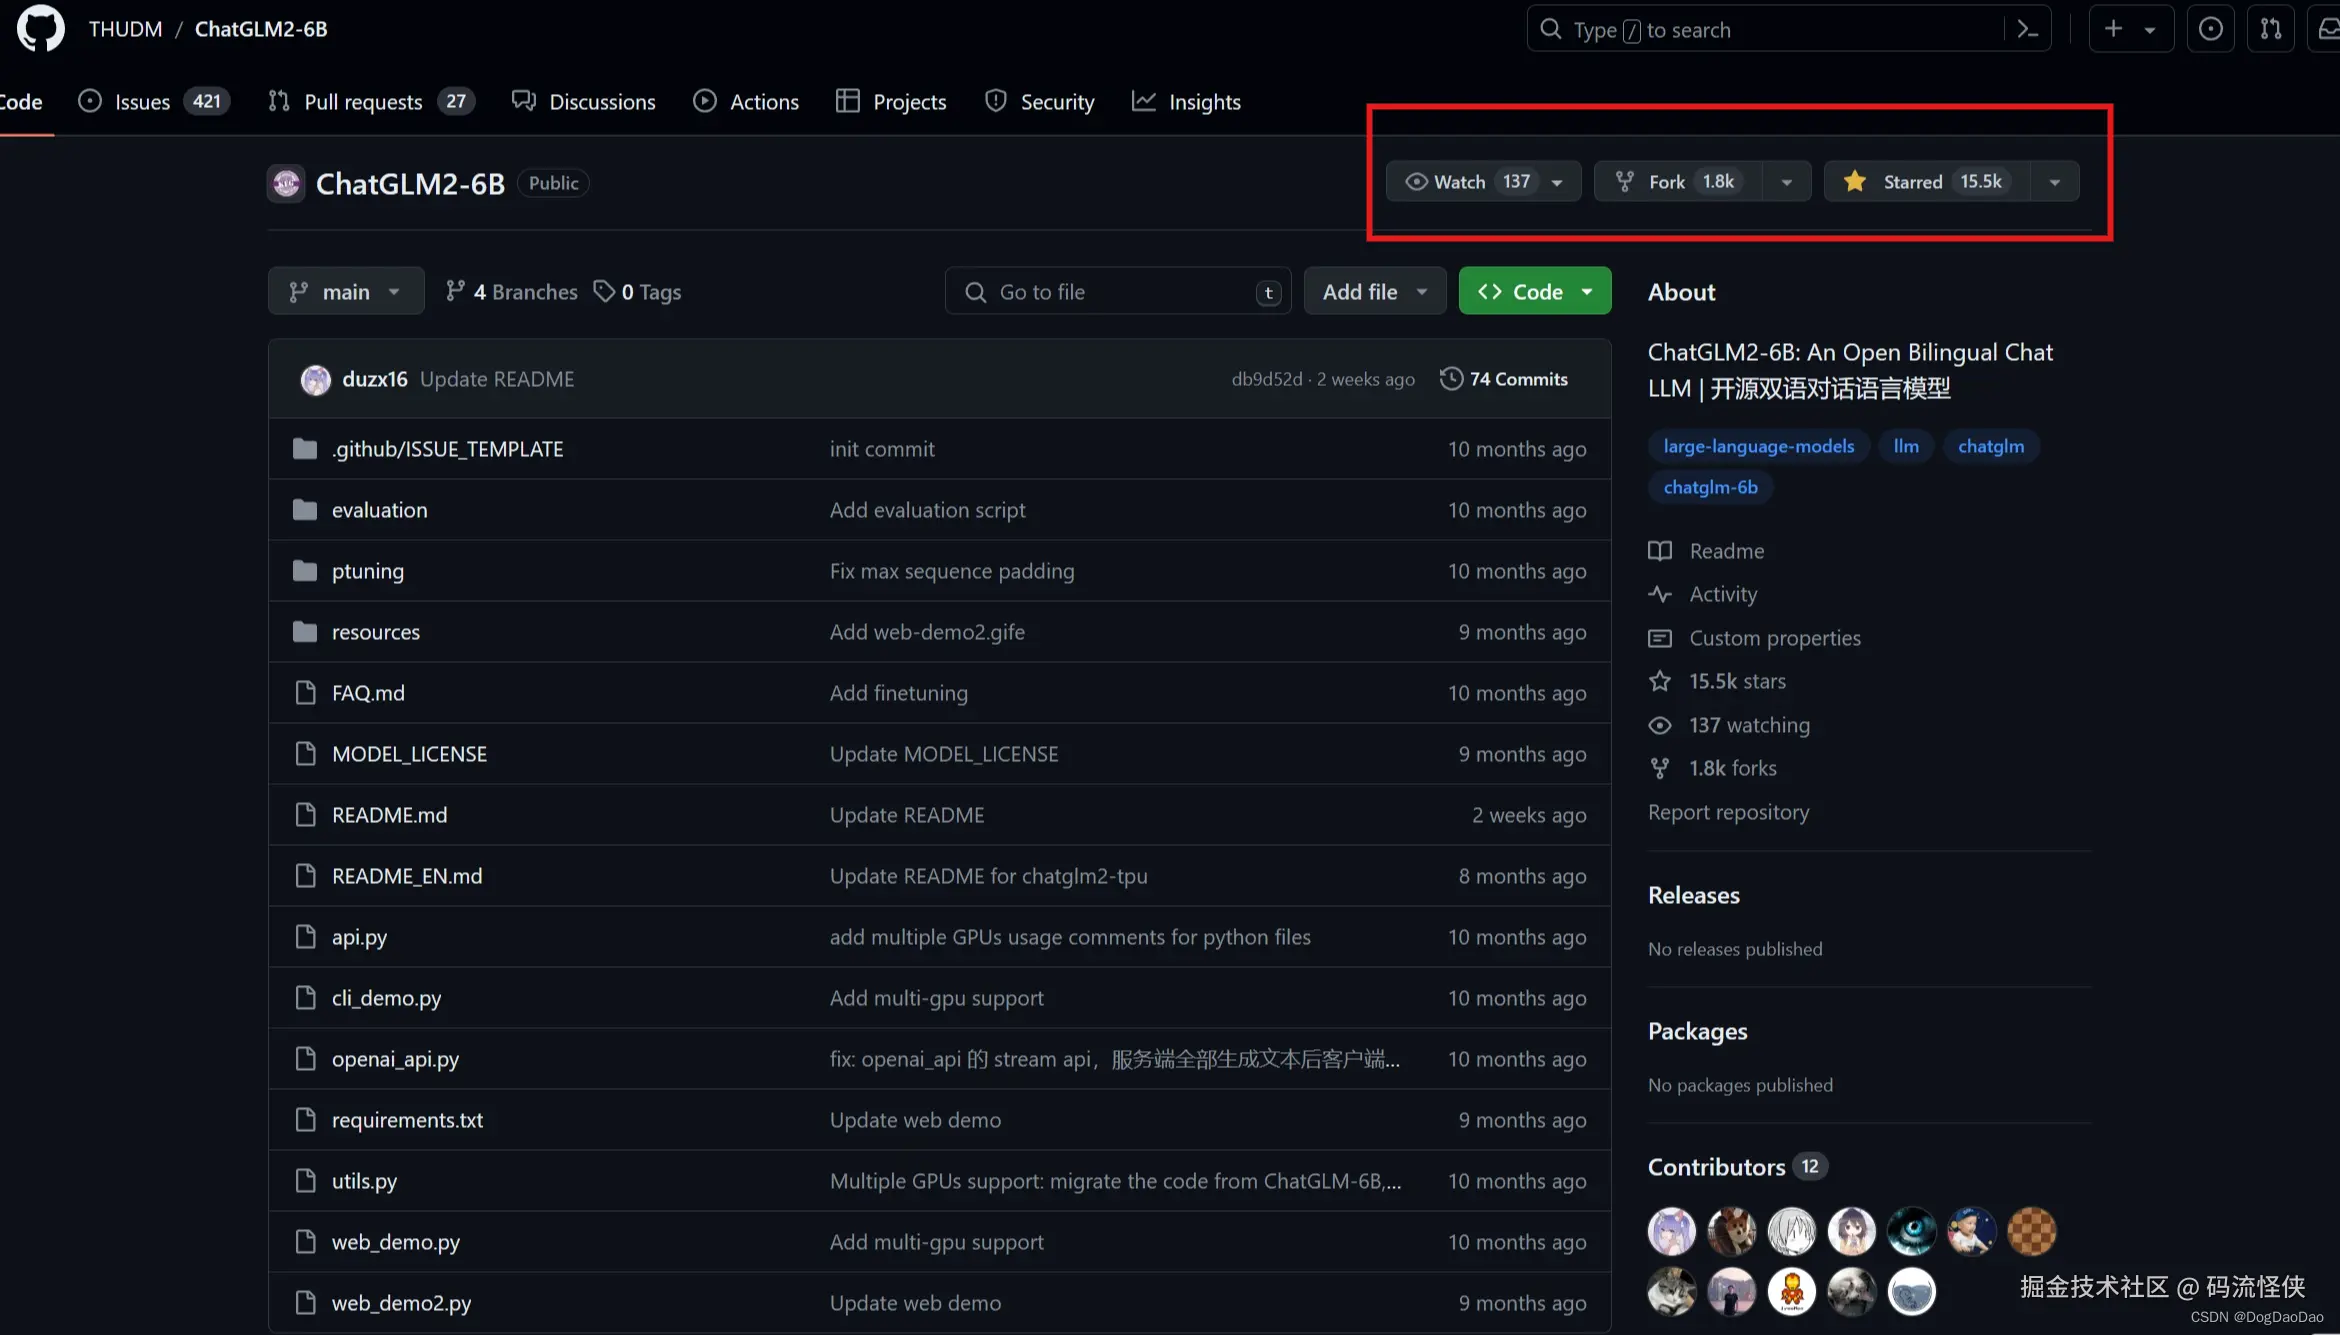Open the MODEL_LICENSE file
2340x1335 pixels.
(x=409, y=754)
